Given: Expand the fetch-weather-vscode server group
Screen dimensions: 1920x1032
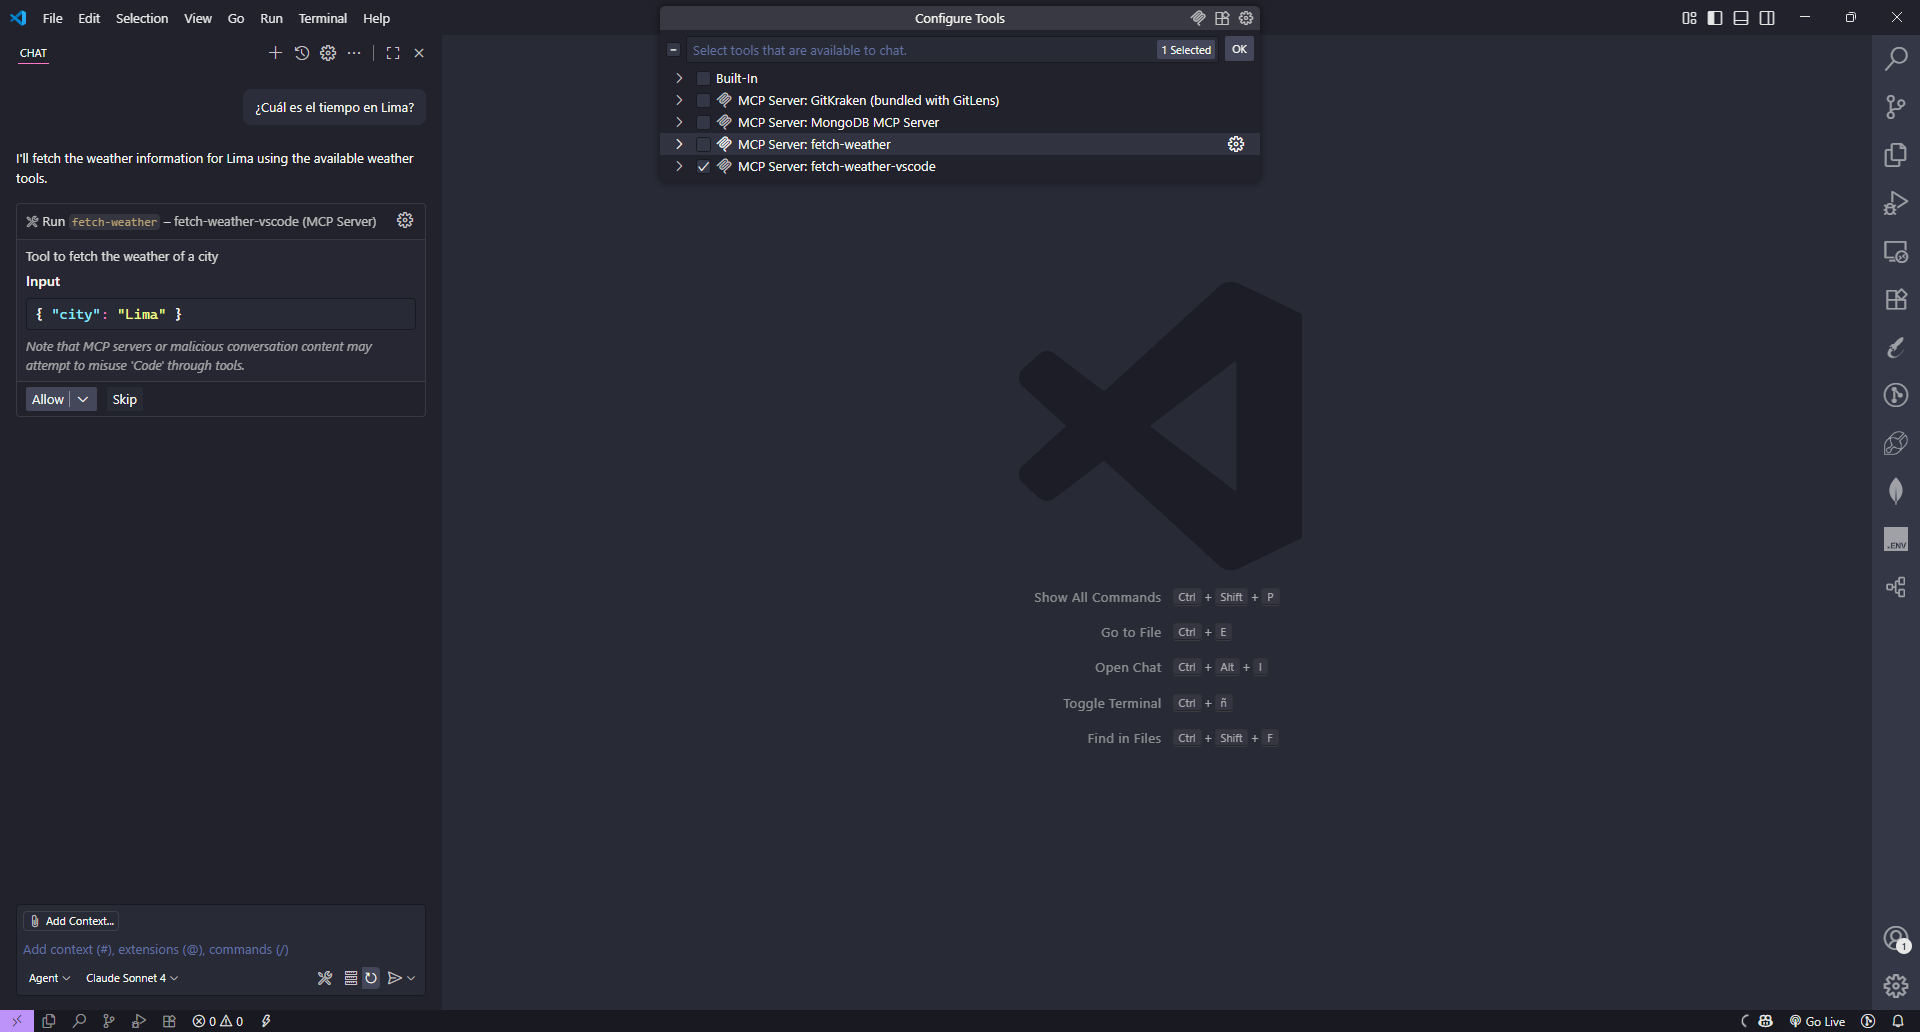Looking at the screenshot, I should 679,166.
